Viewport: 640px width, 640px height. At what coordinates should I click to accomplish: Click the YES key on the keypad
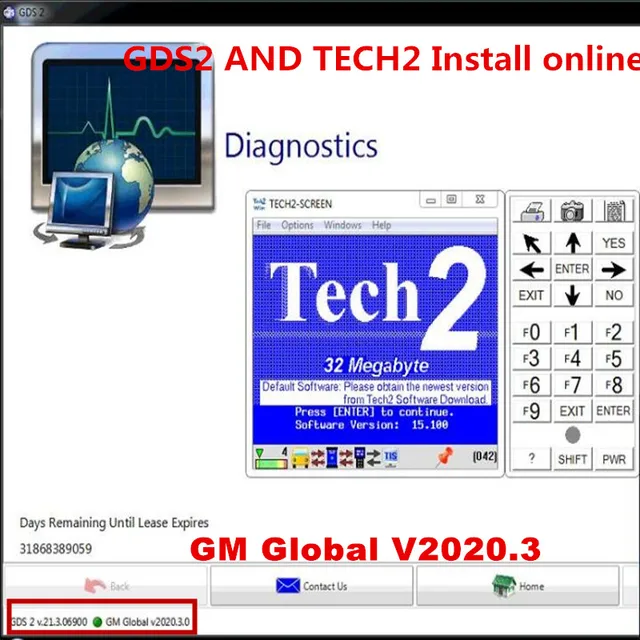[614, 243]
